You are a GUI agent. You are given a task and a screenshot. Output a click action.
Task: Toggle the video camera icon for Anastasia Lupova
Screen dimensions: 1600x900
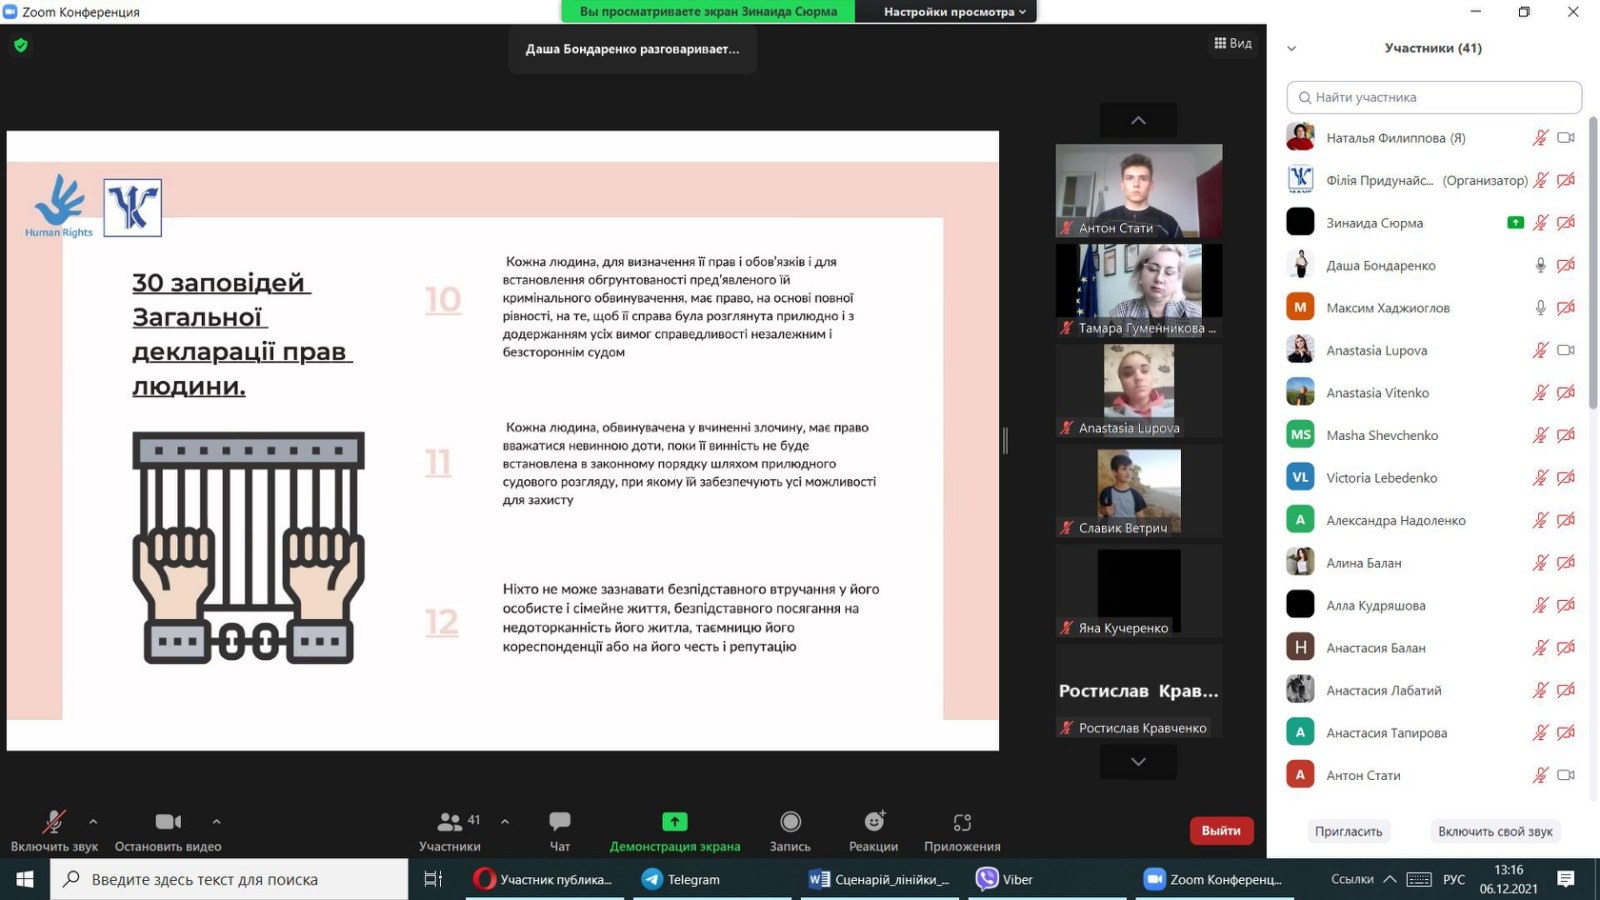click(x=1566, y=350)
